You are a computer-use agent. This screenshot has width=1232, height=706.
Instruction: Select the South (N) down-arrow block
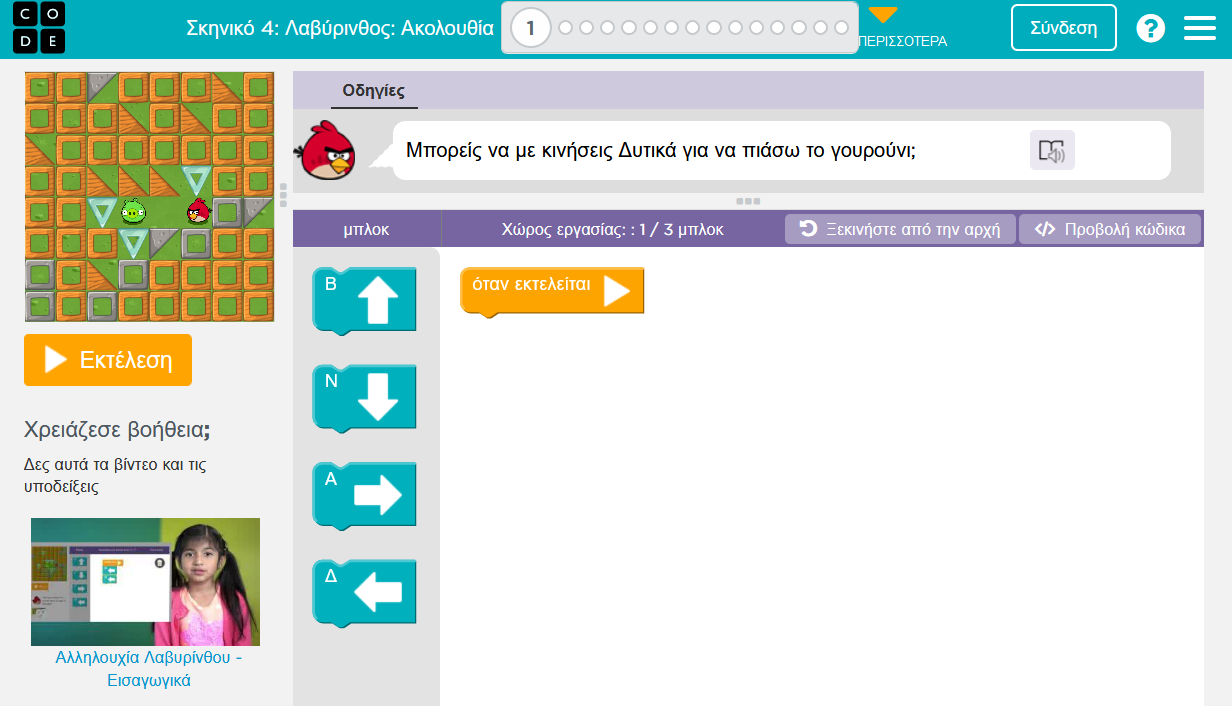click(365, 396)
